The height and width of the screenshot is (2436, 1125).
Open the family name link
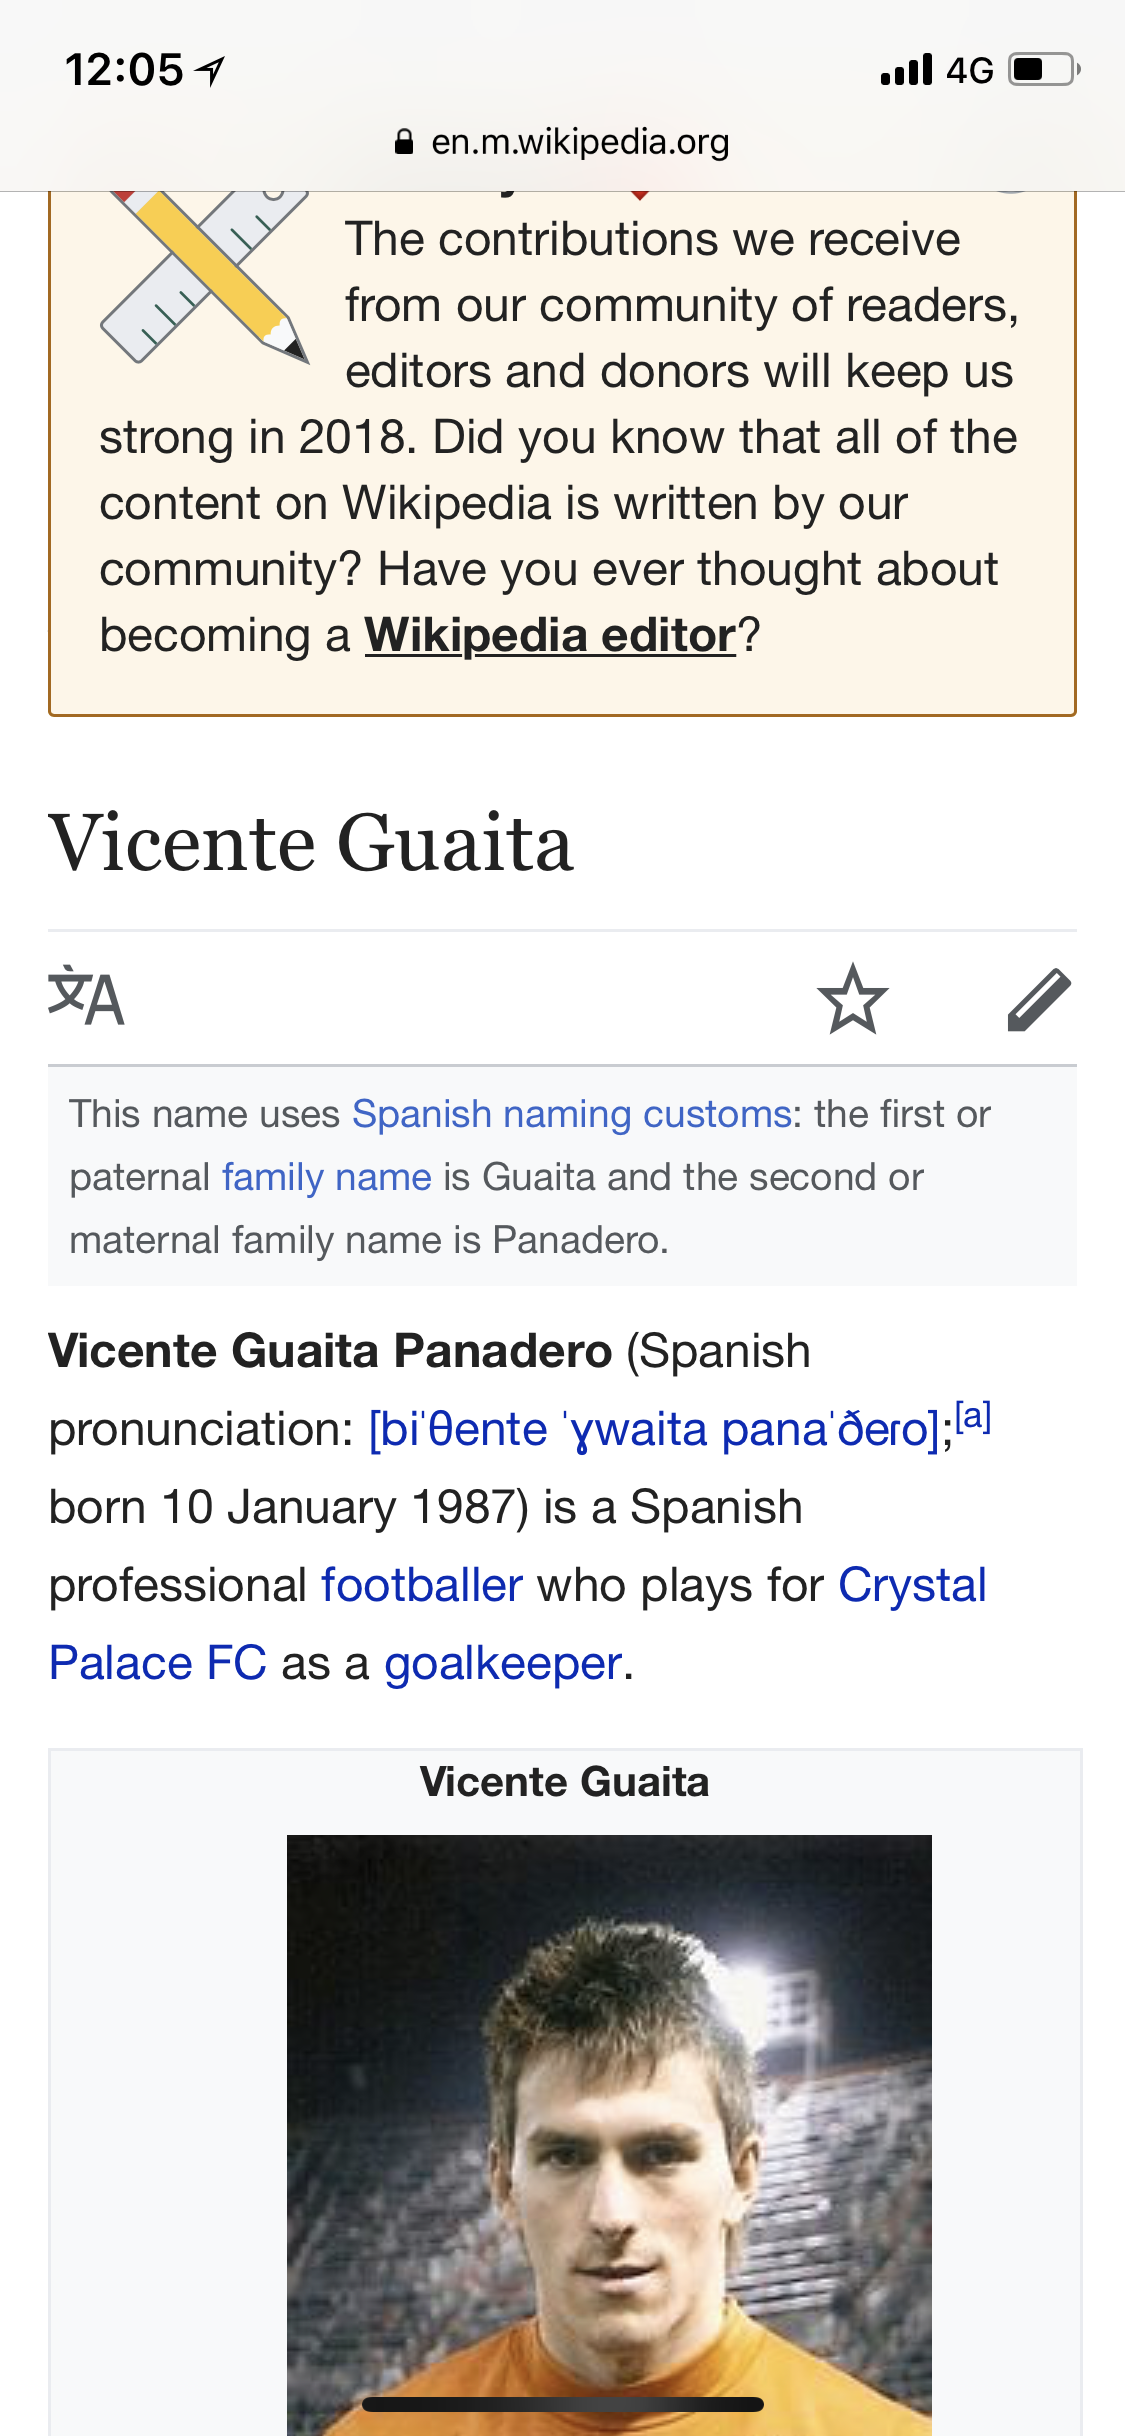coord(326,1177)
